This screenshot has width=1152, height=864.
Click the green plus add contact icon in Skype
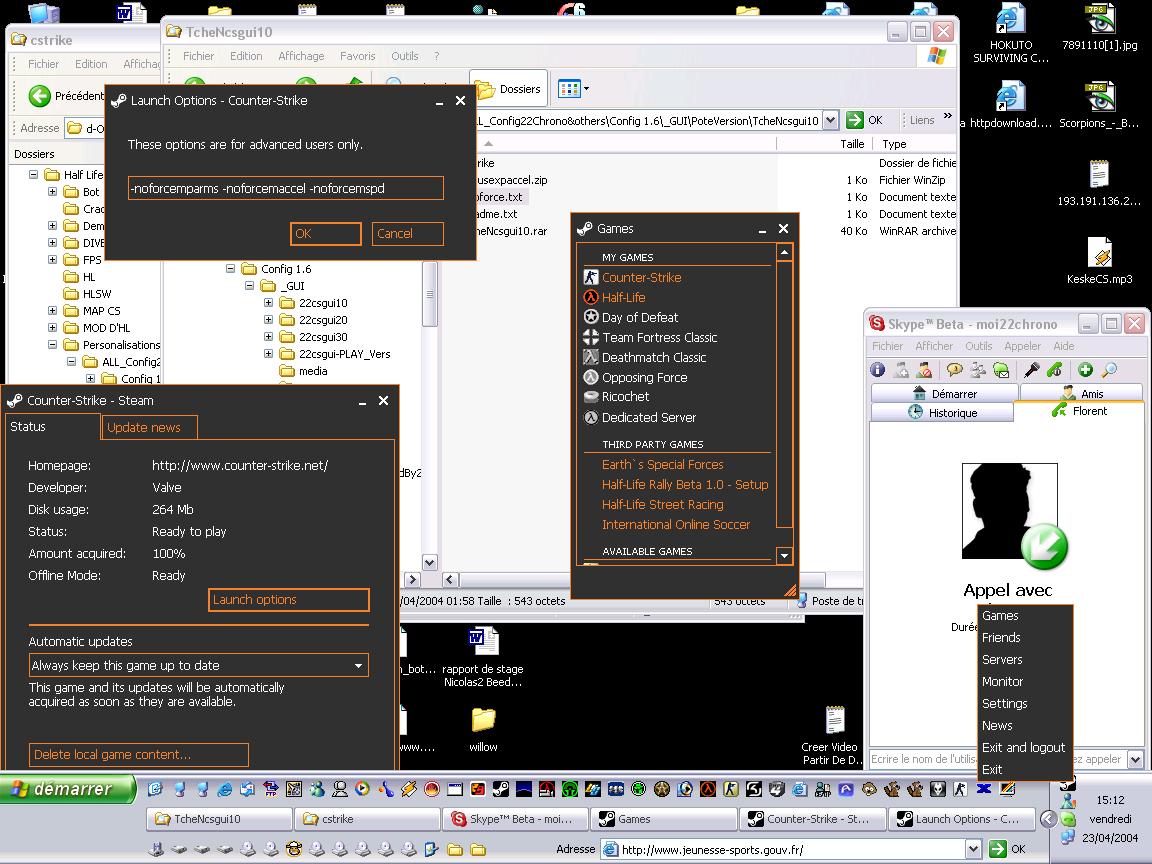coord(1085,370)
